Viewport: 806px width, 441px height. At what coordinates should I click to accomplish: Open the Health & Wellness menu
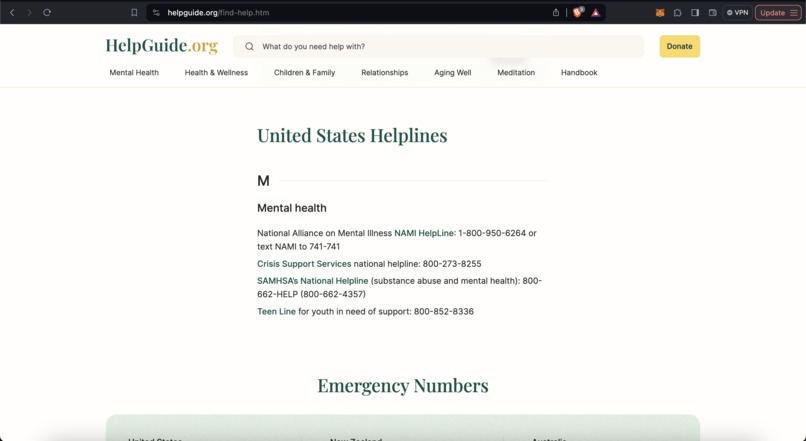pos(216,72)
